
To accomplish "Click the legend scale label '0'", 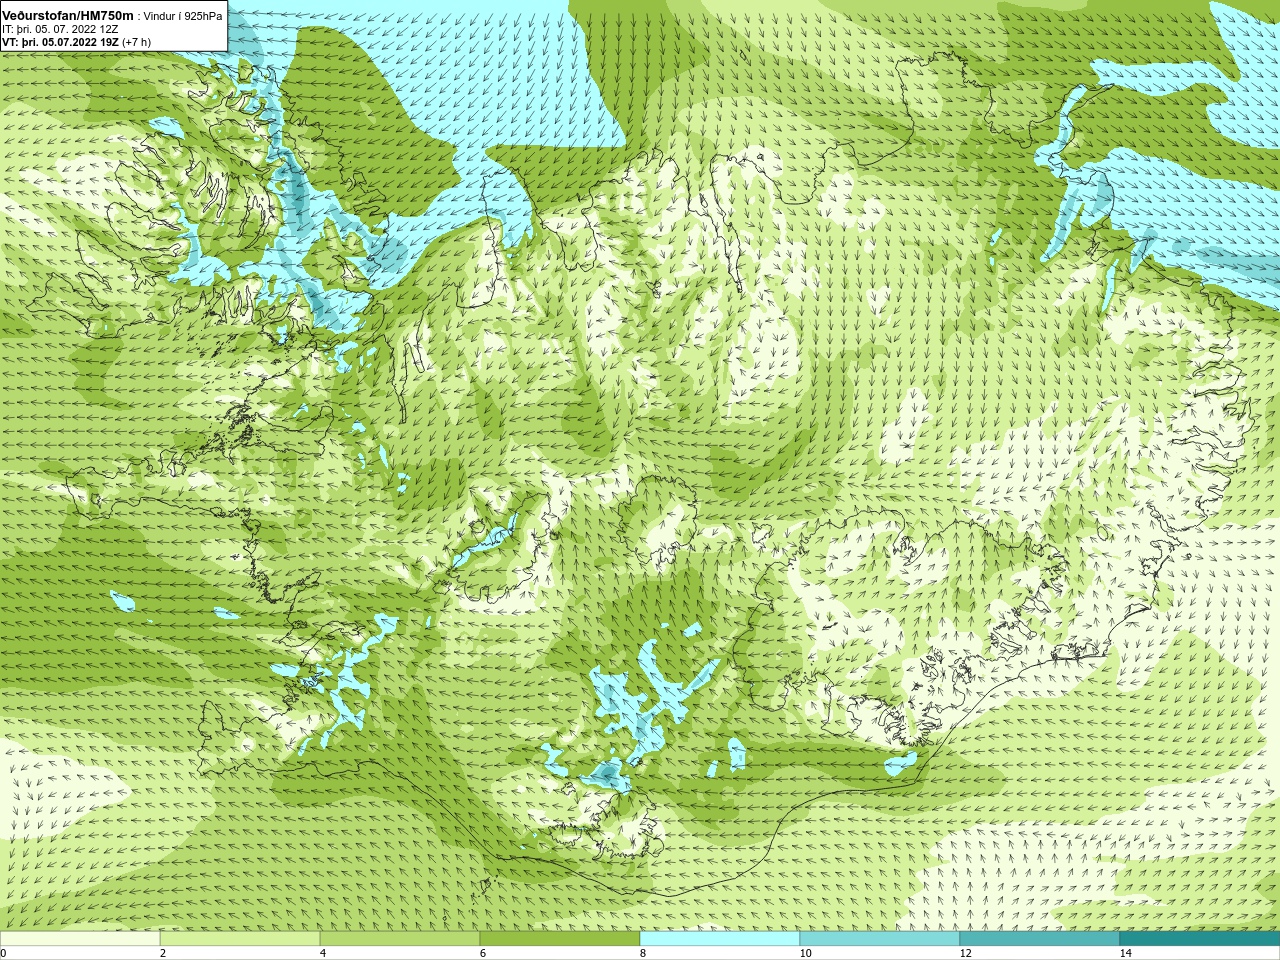I will pos(3,953).
